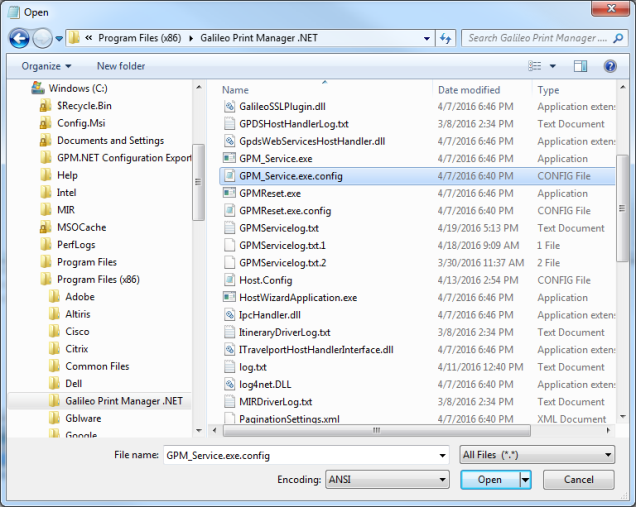The image size is (636, 507).
Task: Select GPMServicelog.txt.2 file name
Action: click(x=282, y=263)
